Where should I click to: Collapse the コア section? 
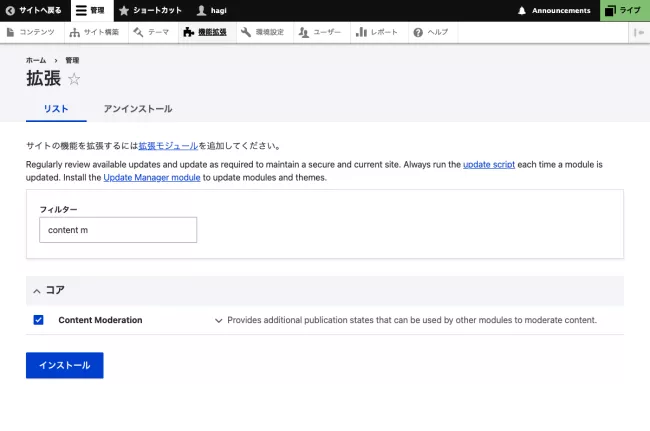click(37, 291)
